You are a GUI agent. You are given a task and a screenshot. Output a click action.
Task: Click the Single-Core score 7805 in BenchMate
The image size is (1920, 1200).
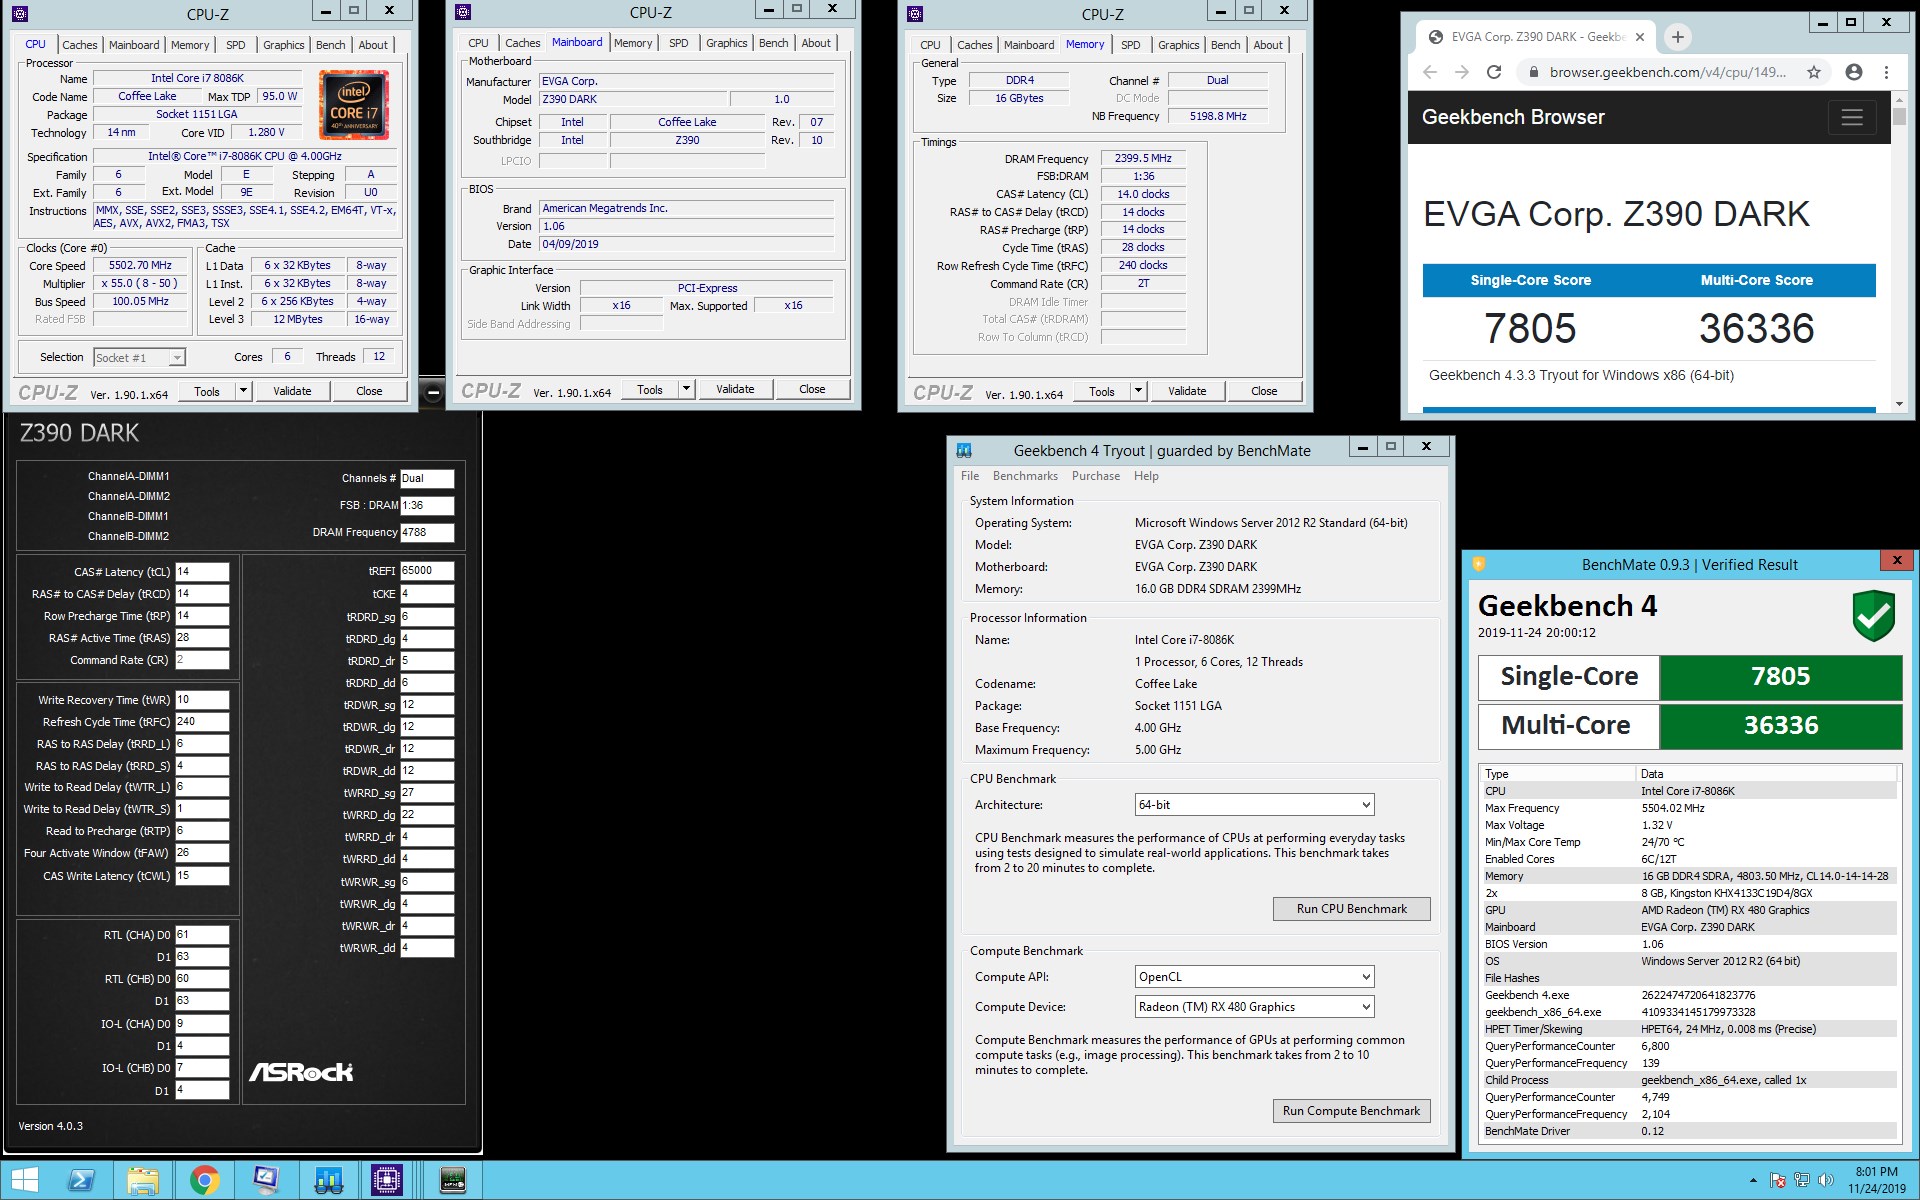tap(1780, 677)
